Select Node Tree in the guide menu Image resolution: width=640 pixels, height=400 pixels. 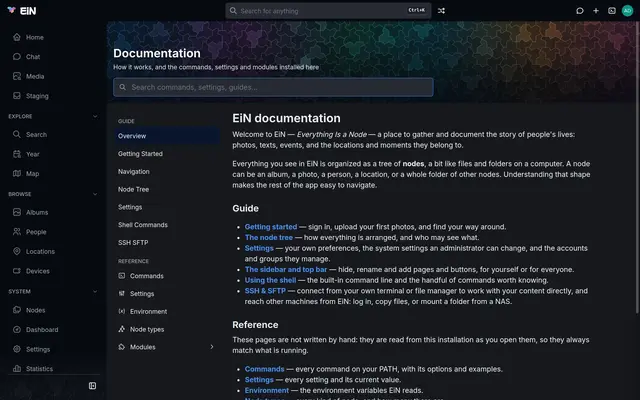[167, 189]
